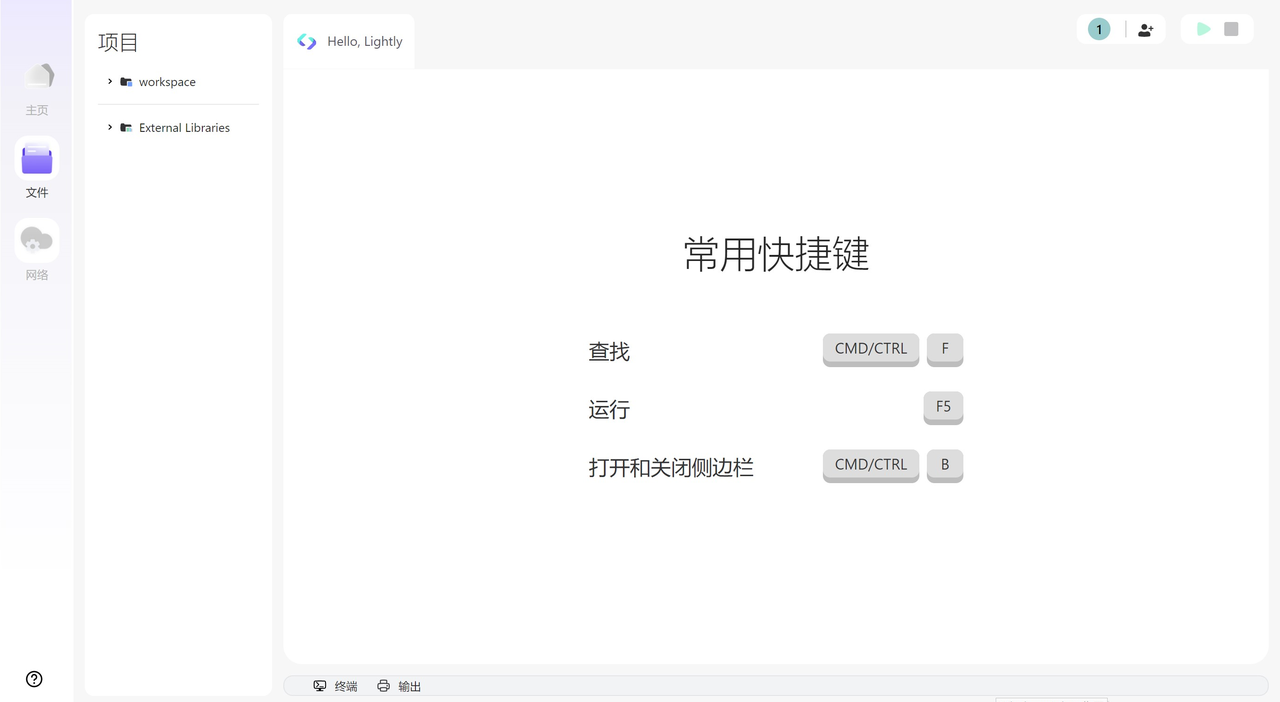Screen dimensions: 1280x702
Task: Click the B key beside 打开和关闭侧边栏
Action: tap(944, 465)
